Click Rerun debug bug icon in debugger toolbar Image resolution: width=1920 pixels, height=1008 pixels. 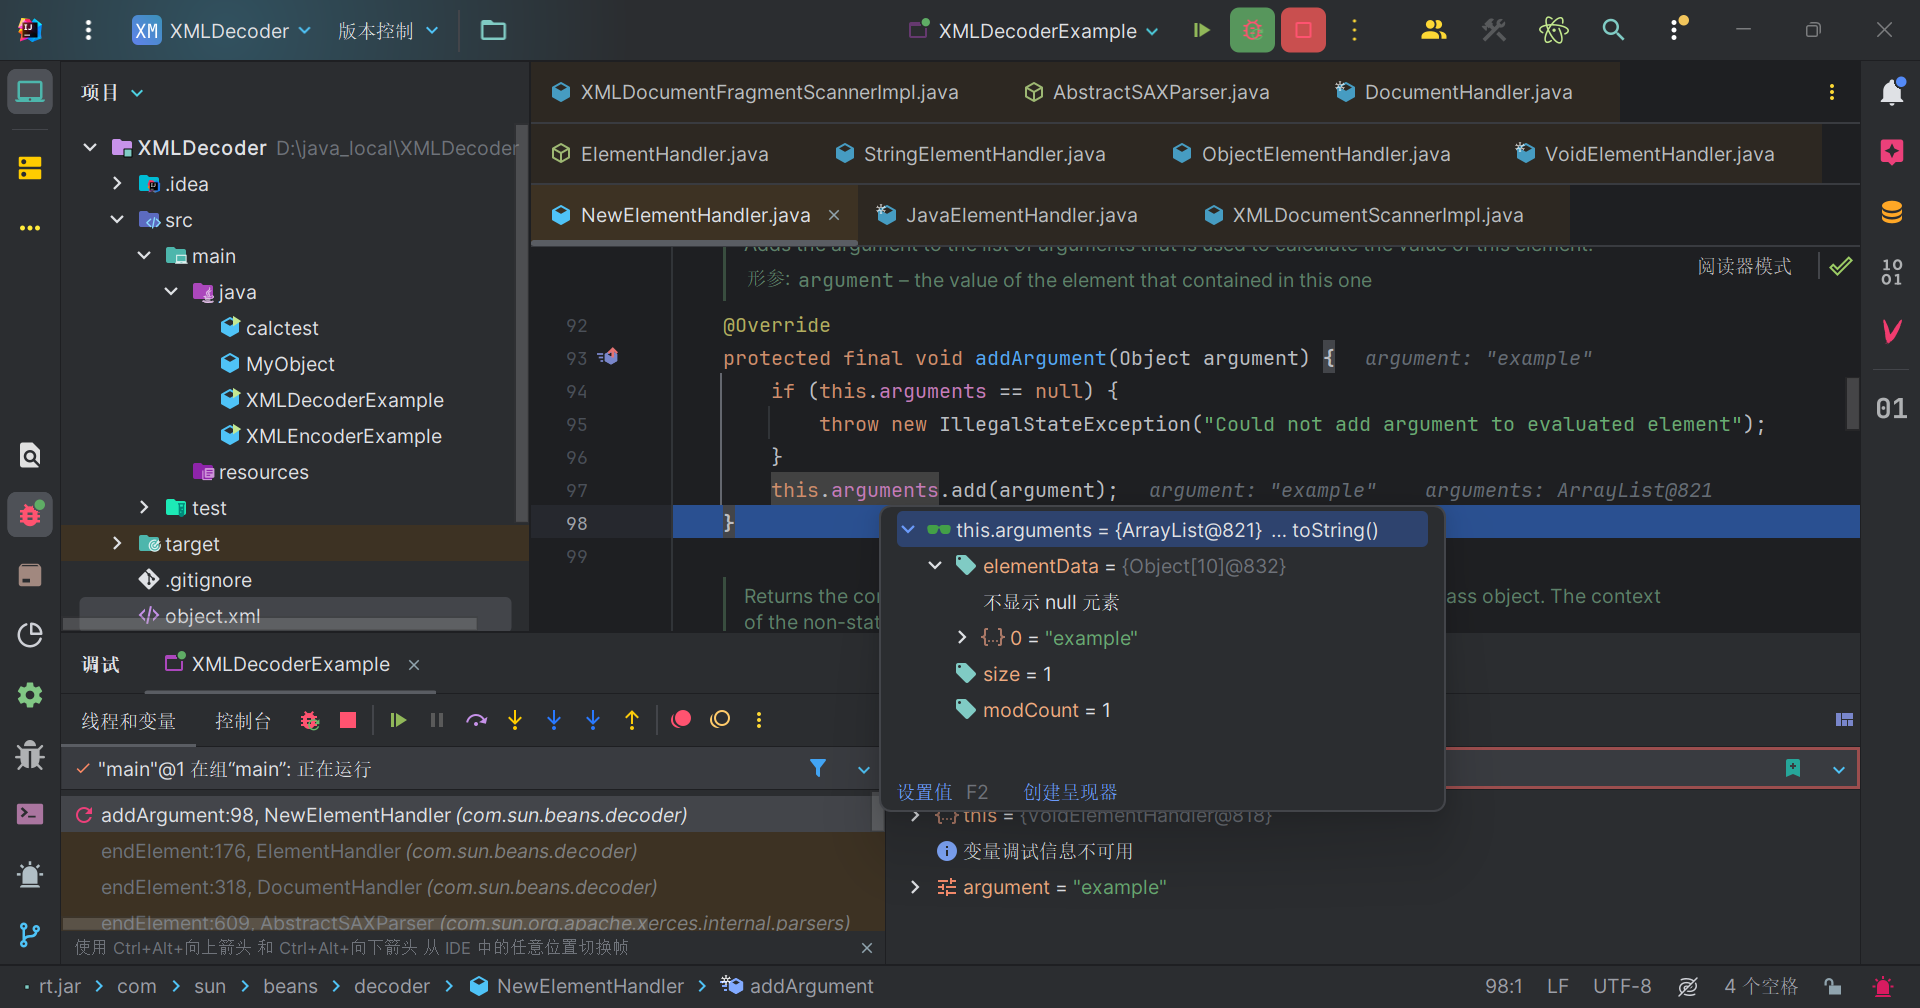[x=310, y=720]
